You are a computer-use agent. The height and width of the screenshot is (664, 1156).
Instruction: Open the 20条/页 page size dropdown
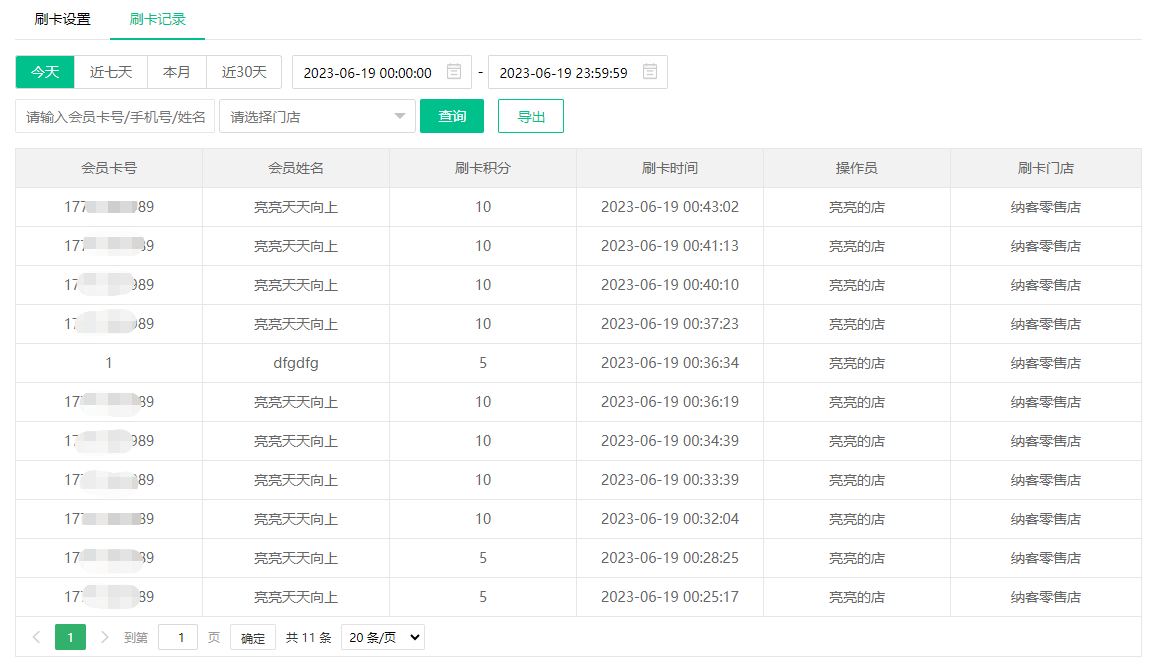pos(382,637)
